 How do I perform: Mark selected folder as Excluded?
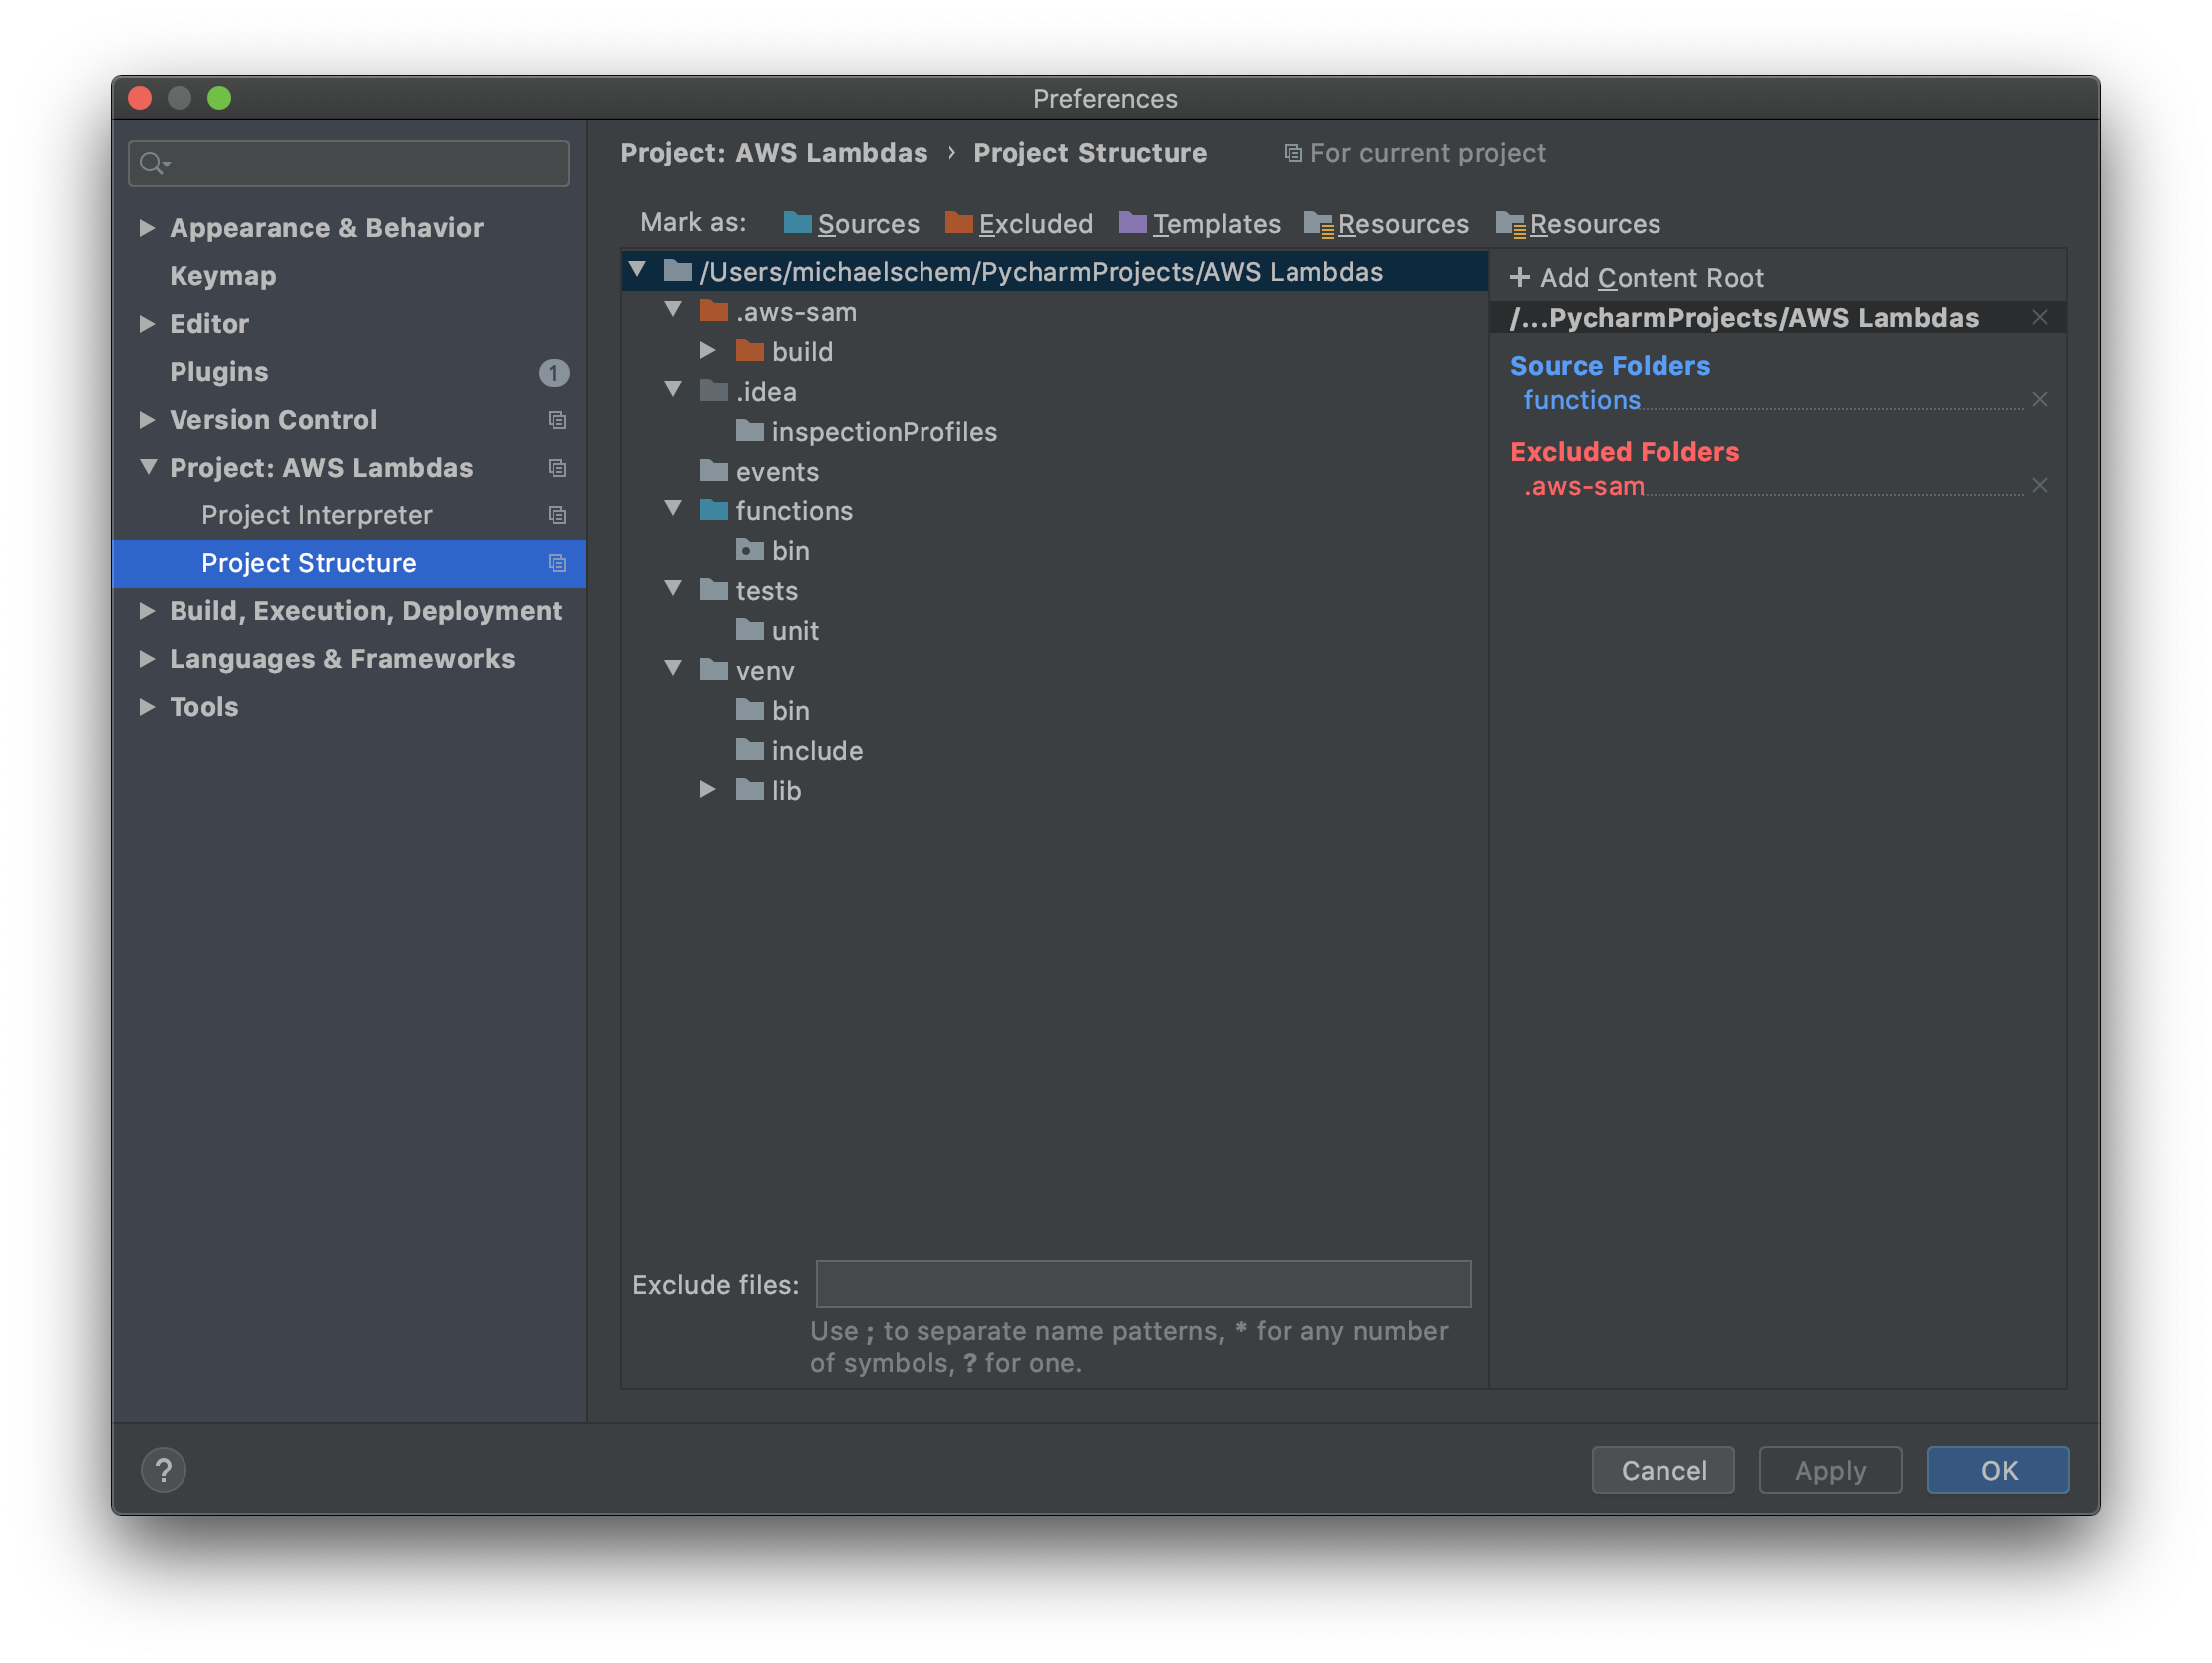pyautogui.click(x=1035, y=224)
